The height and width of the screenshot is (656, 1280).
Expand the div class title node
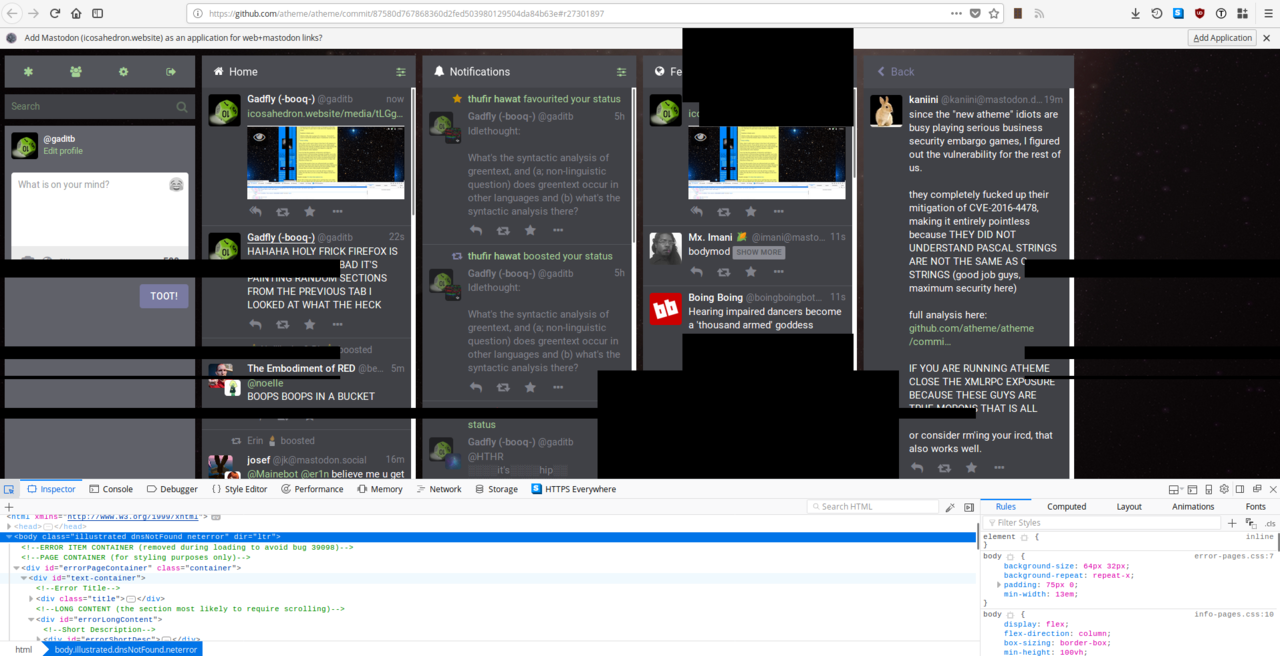click(31, 599)
